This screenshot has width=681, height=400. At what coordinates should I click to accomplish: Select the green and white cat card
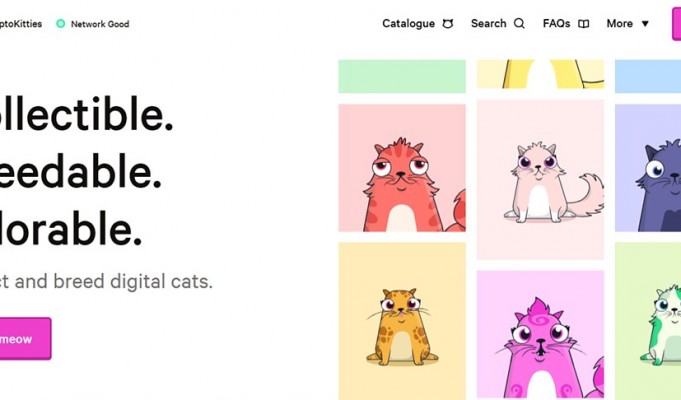[648, 321]
